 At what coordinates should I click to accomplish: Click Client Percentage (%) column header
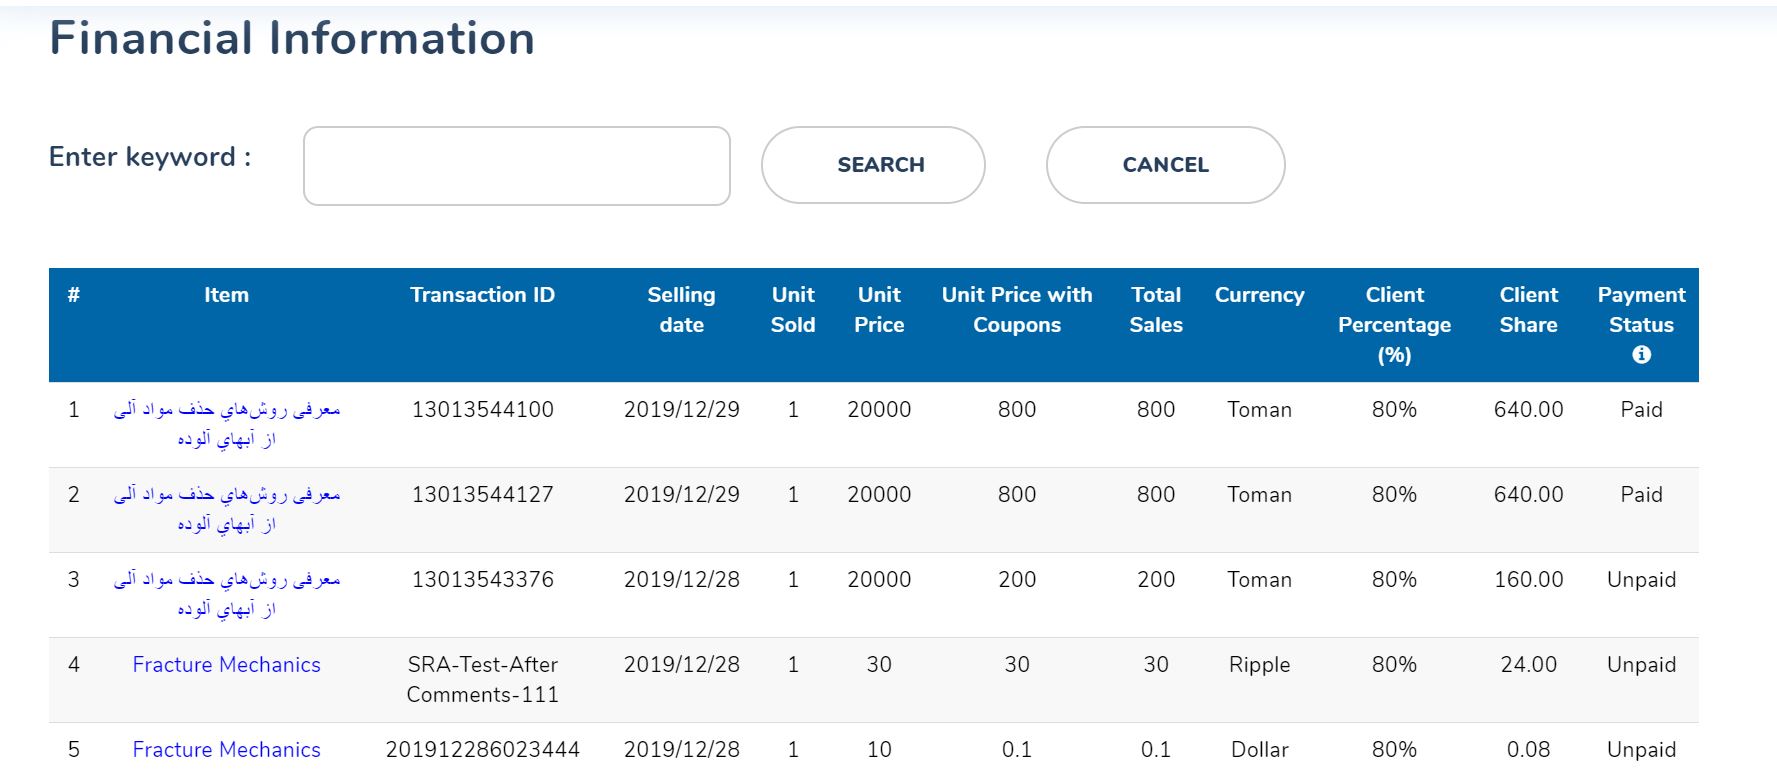pos(1394,325)
